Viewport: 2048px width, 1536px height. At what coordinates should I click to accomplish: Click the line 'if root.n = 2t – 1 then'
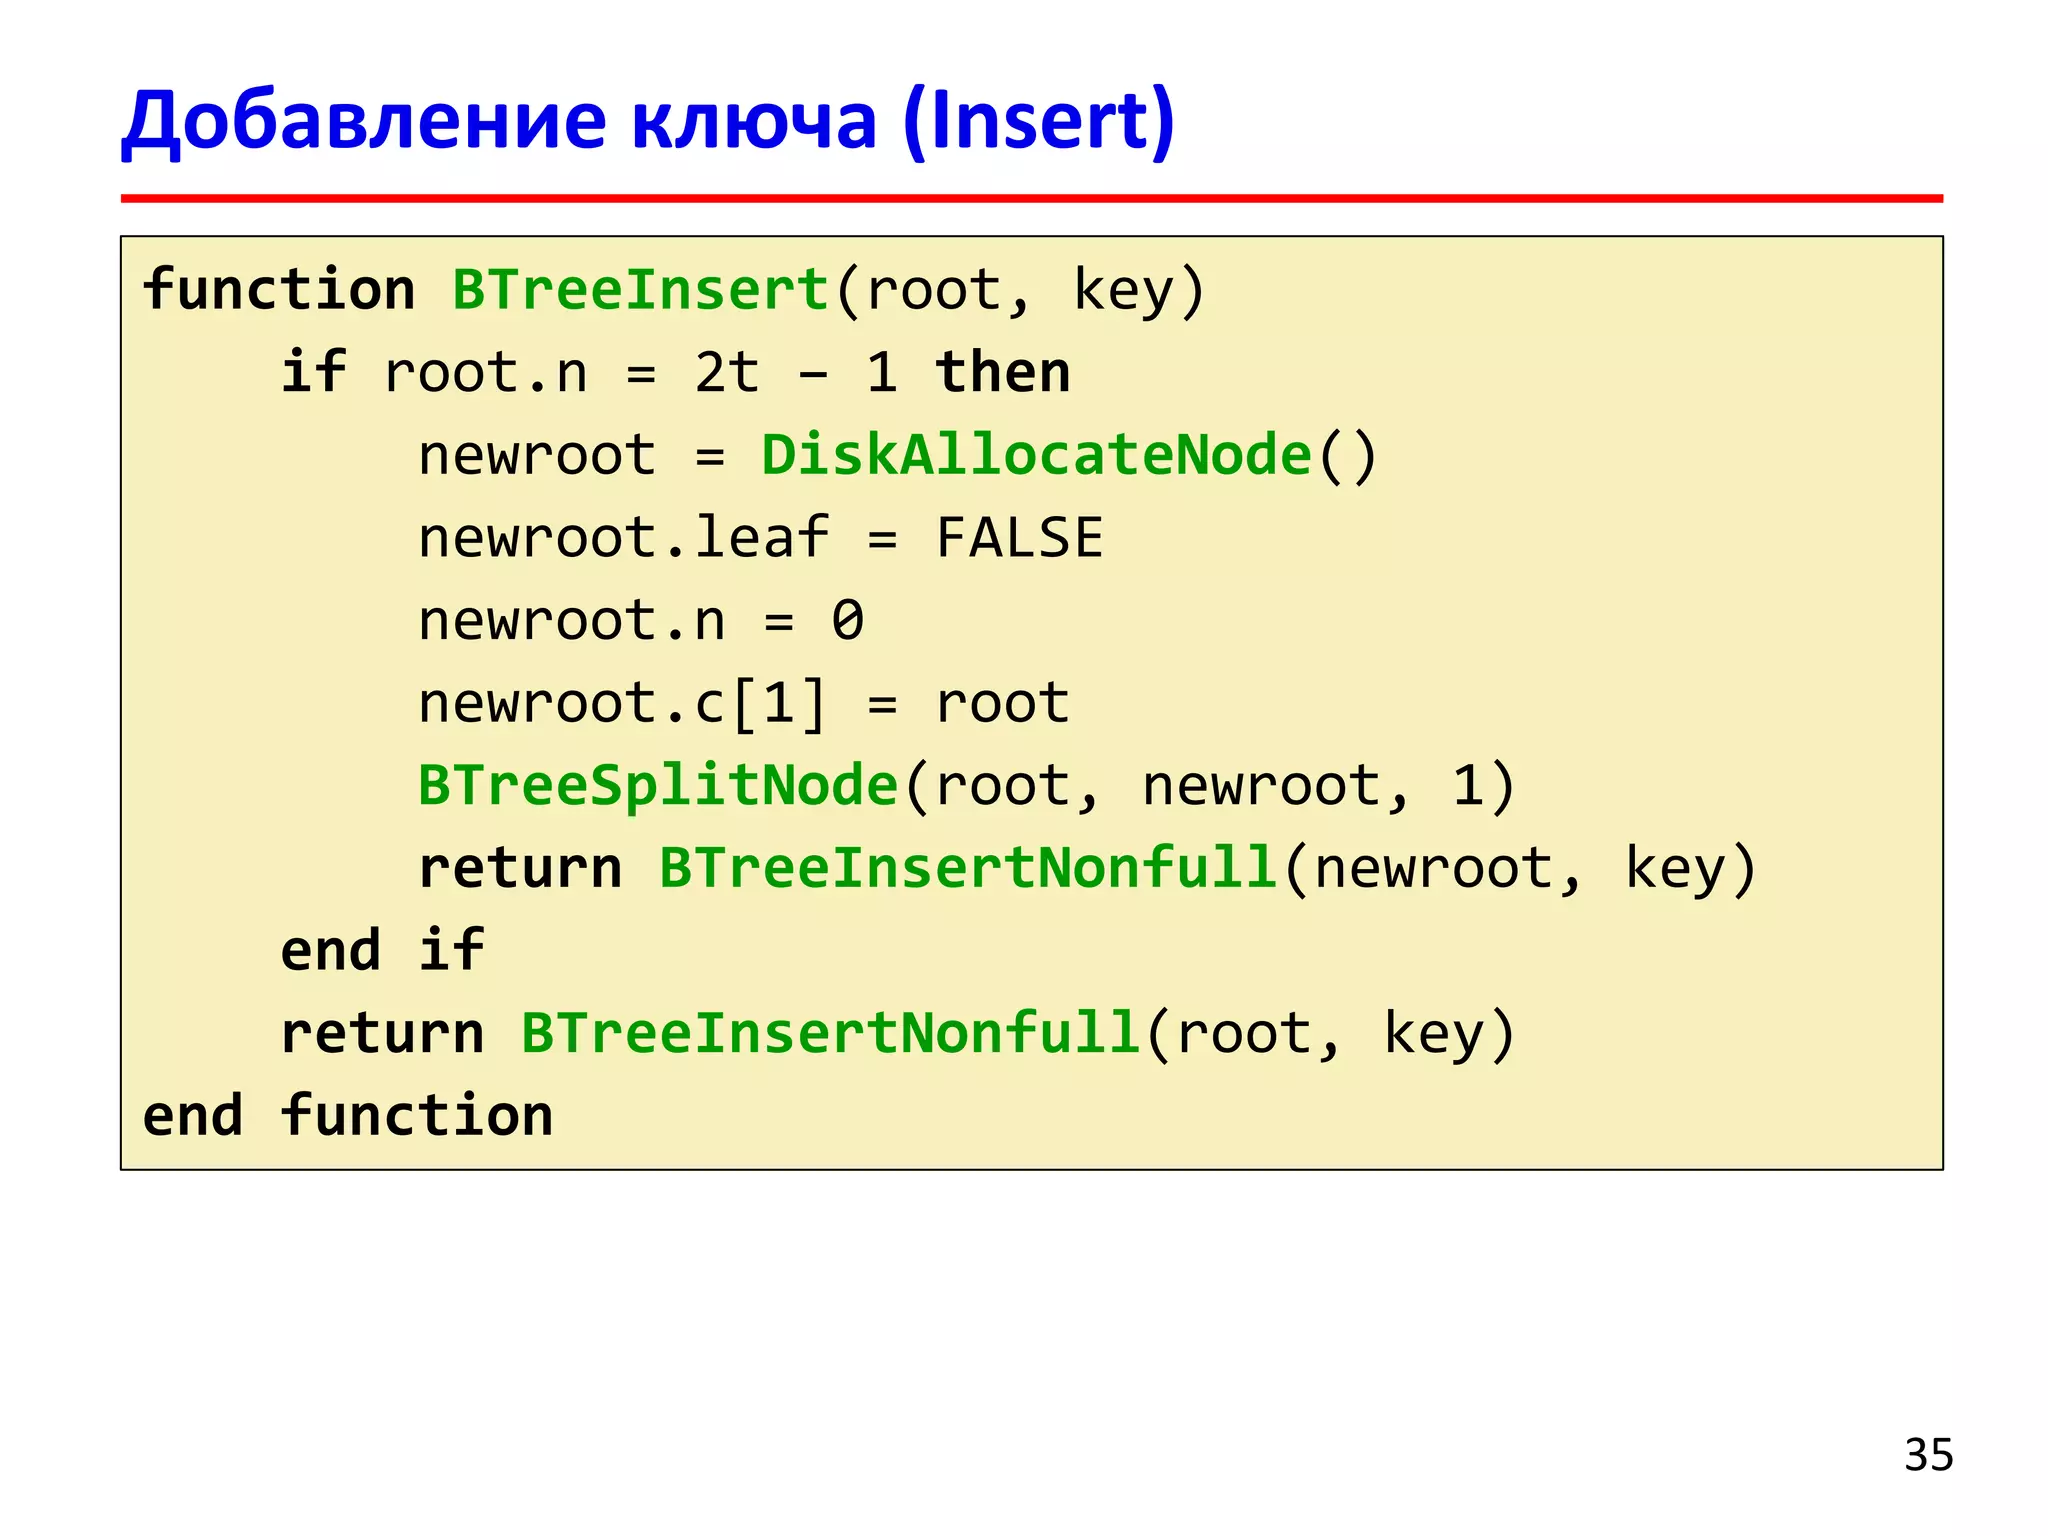click(676, 373)
